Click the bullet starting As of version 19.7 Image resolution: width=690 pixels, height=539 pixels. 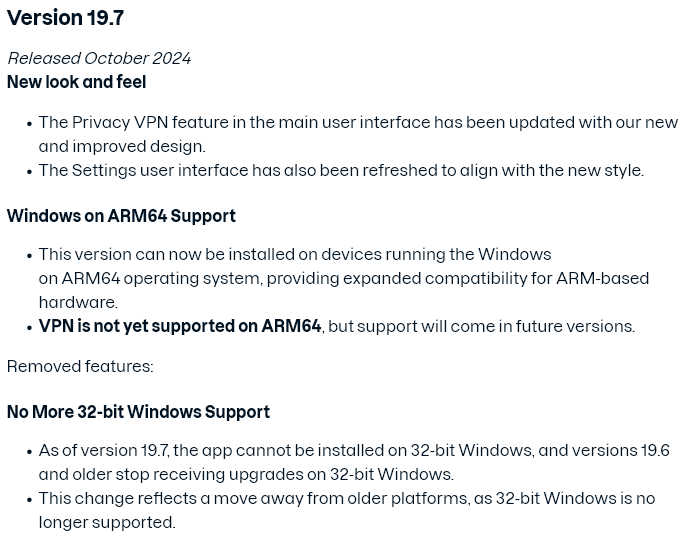[x=354, y=462]
